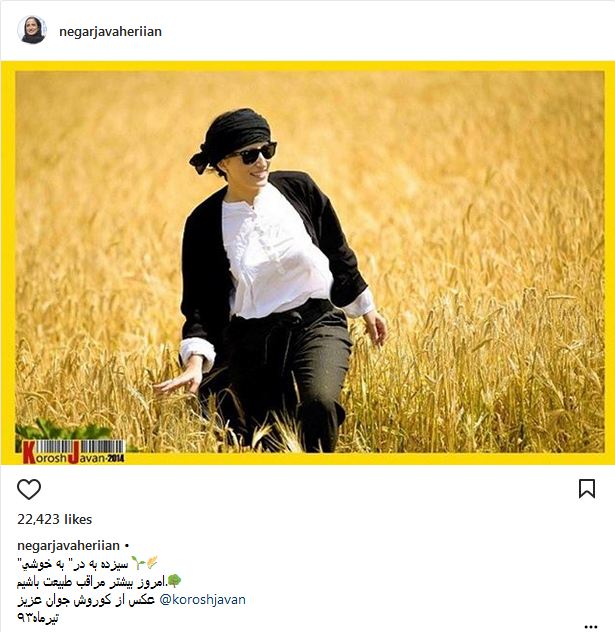
Task: Click the seedling emoji in the caption
Action: [x=139, y=563]
